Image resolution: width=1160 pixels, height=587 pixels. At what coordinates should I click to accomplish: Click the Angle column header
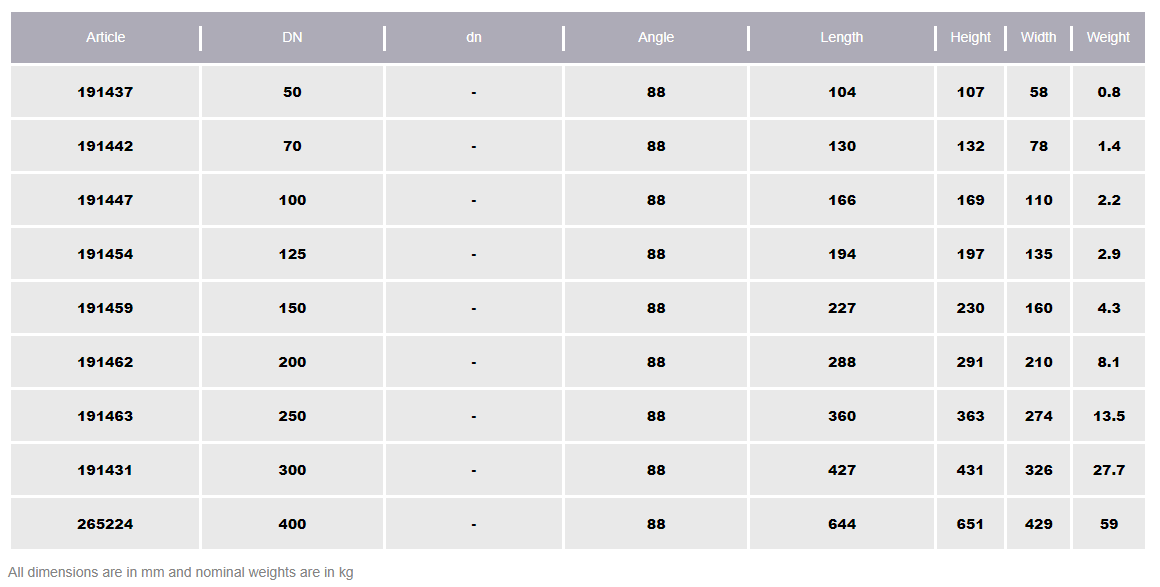[x=656, y=38]
